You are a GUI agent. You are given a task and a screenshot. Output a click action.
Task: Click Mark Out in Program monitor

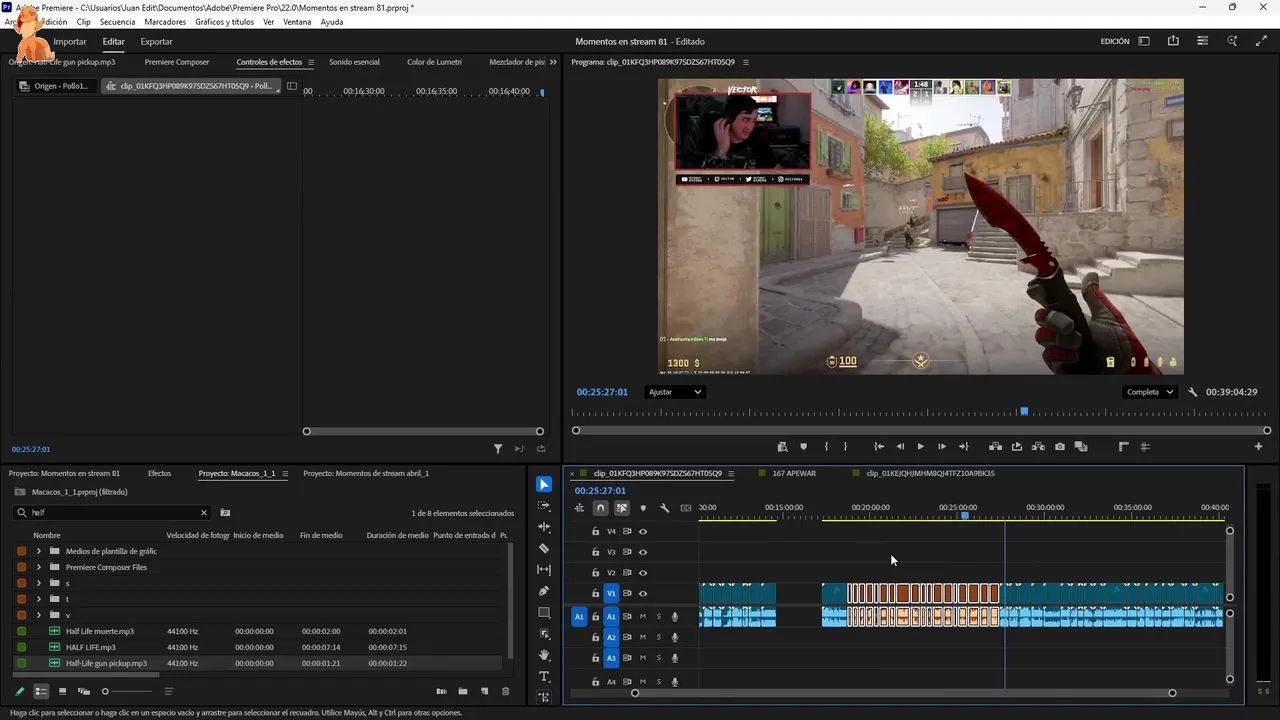[x=845, y=447]
